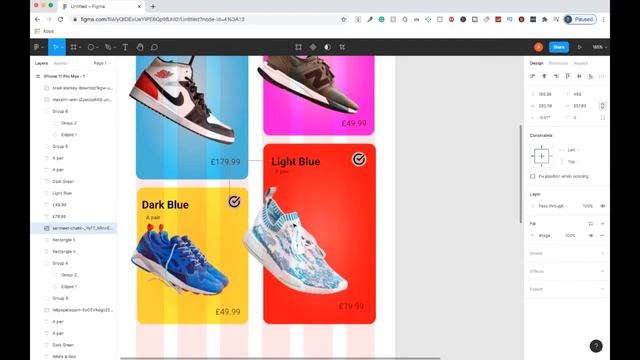640x360 pixels.
Task: Click the orange user avatar
Action: point(538,47)
